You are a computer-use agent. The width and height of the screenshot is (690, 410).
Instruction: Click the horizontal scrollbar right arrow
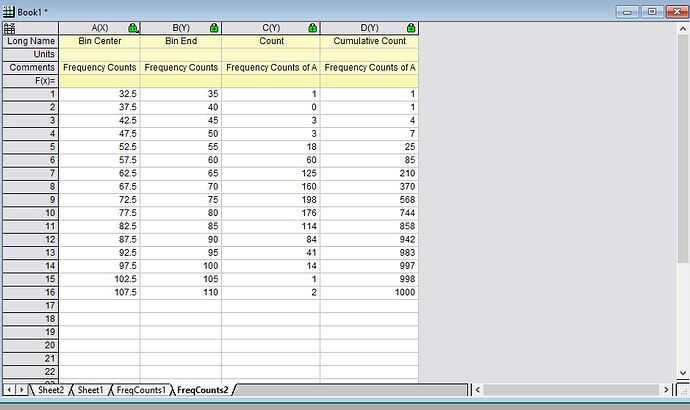pyautogui.click(x=666, y=390)
